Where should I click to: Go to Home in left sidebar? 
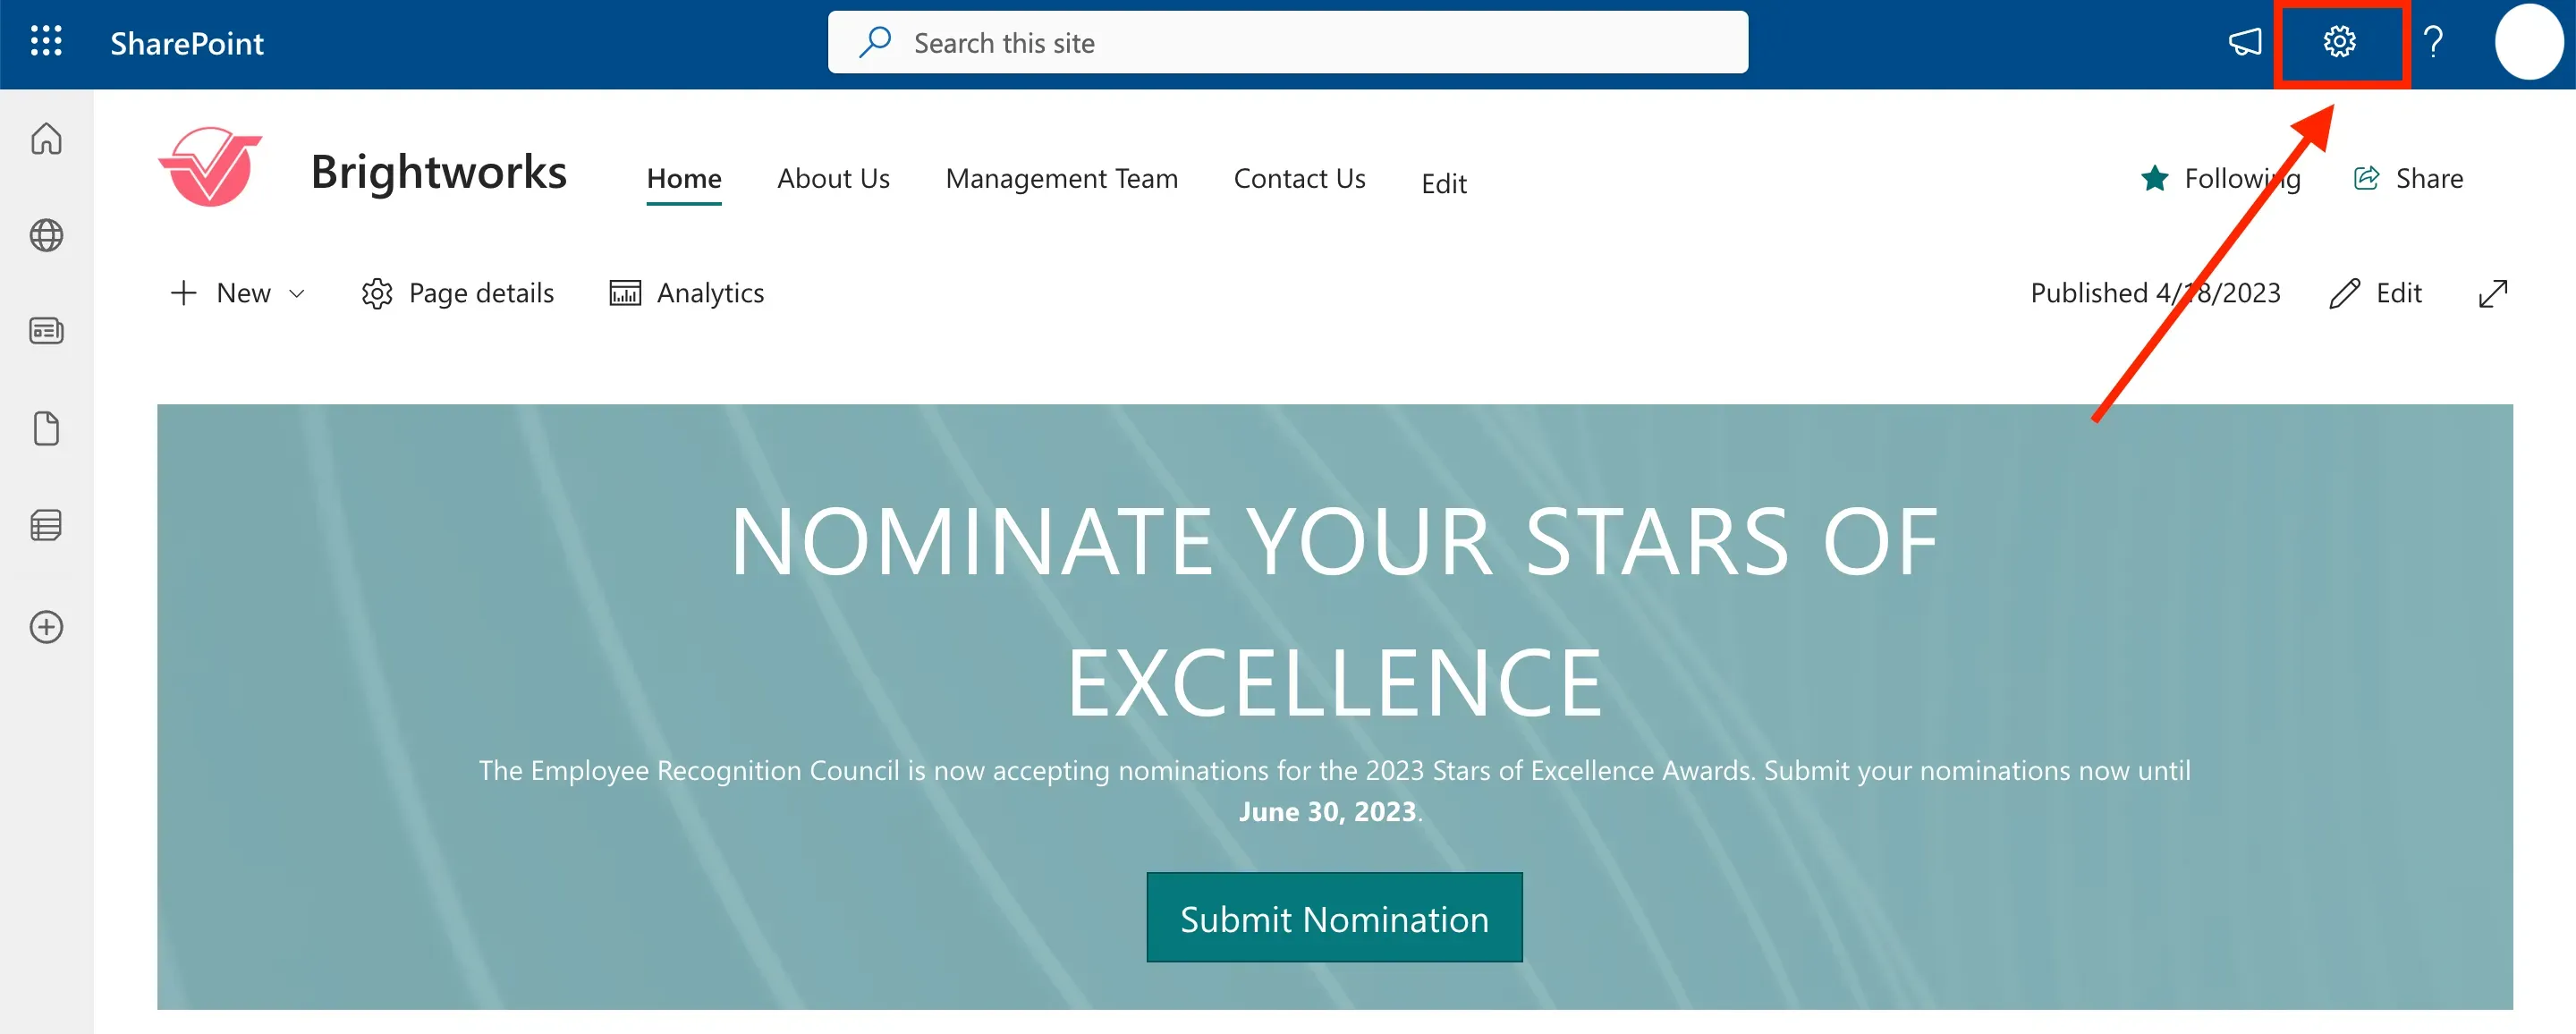(x=46, y=138)
